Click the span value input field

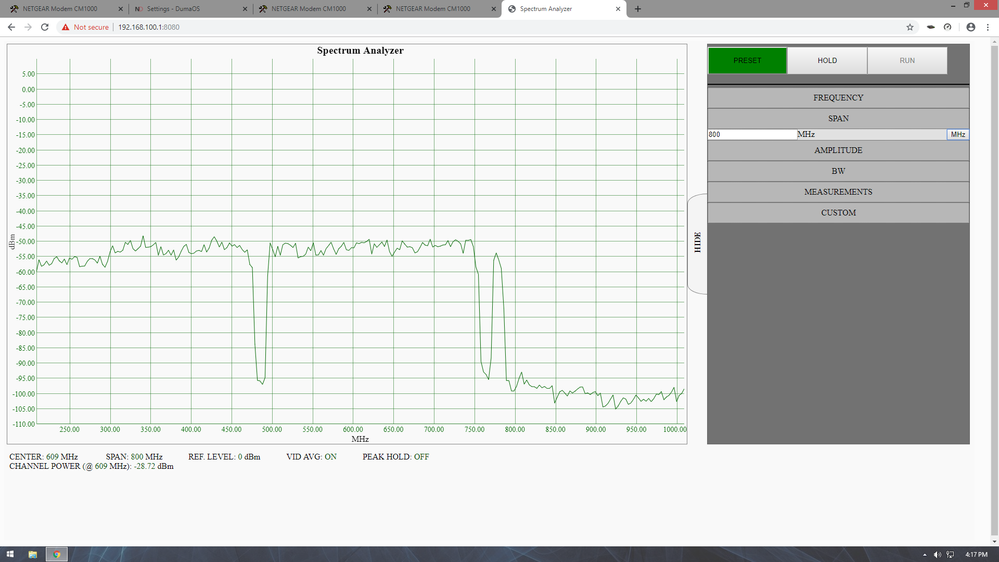[x=752, y=134]
